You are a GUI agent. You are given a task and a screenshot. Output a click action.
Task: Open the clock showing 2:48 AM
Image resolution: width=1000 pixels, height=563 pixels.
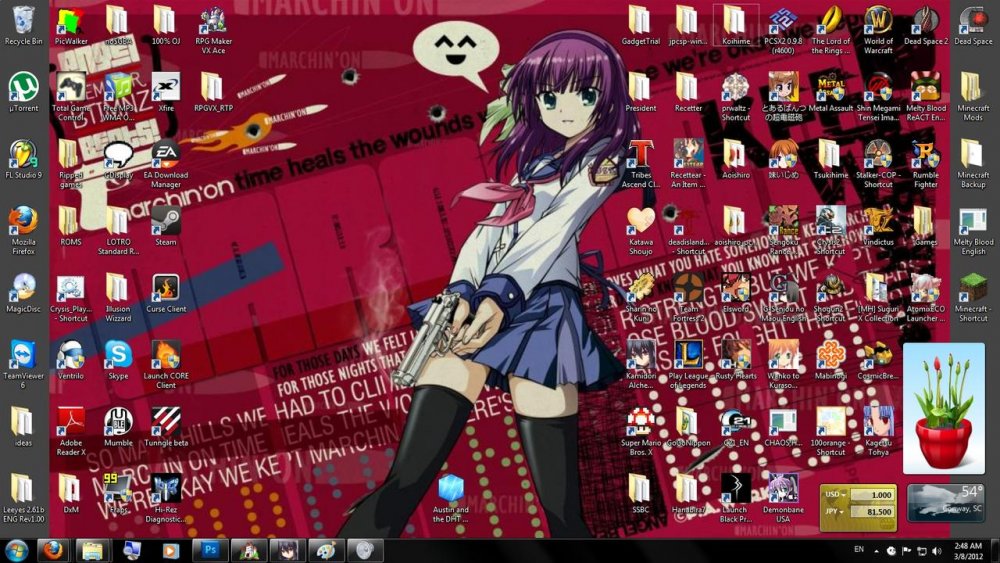(968, 550)
